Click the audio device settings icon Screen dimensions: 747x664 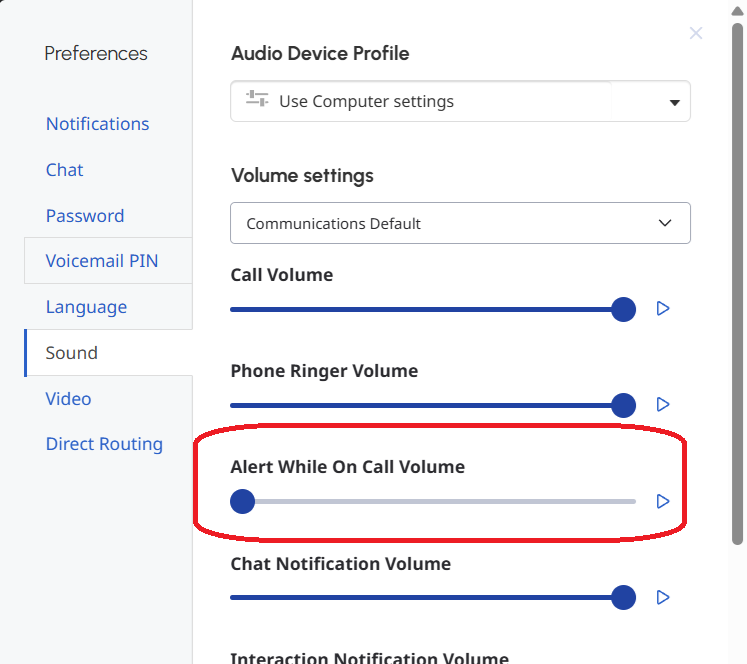(257, 101)
